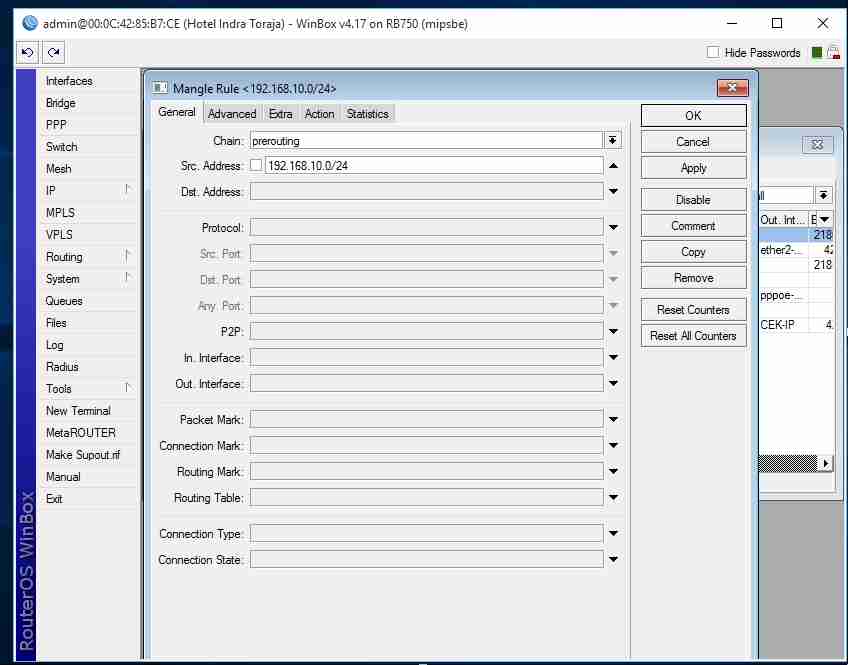
Task: Click the Comment button
Action: 693,226
